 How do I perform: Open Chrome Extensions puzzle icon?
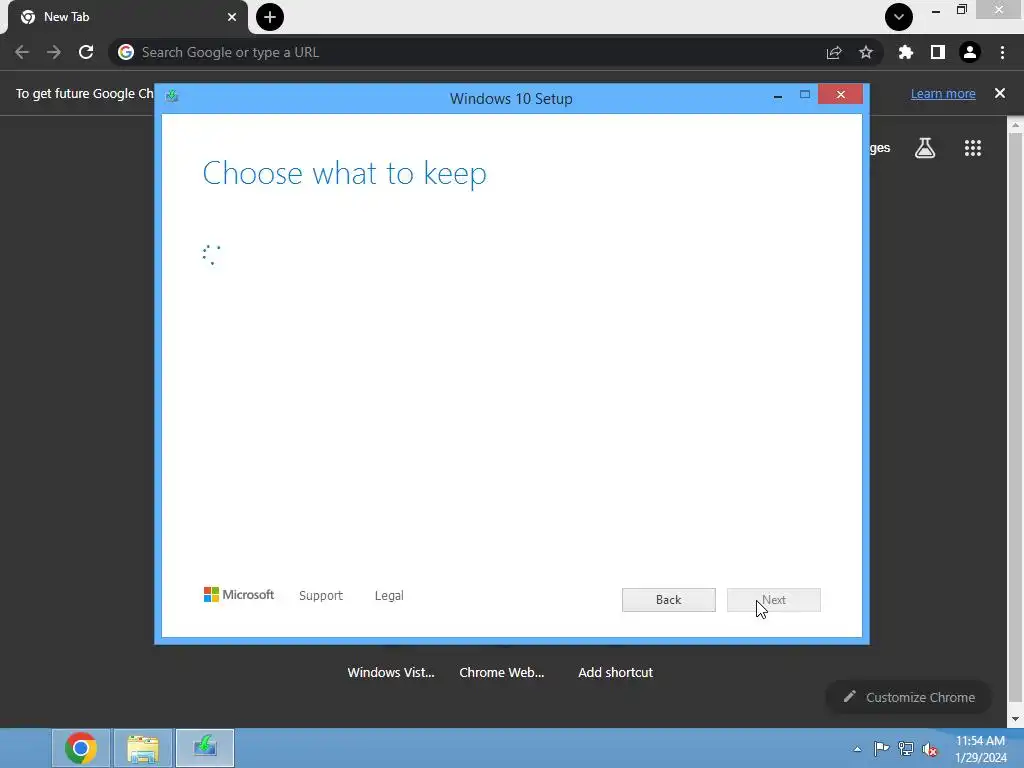905,52
